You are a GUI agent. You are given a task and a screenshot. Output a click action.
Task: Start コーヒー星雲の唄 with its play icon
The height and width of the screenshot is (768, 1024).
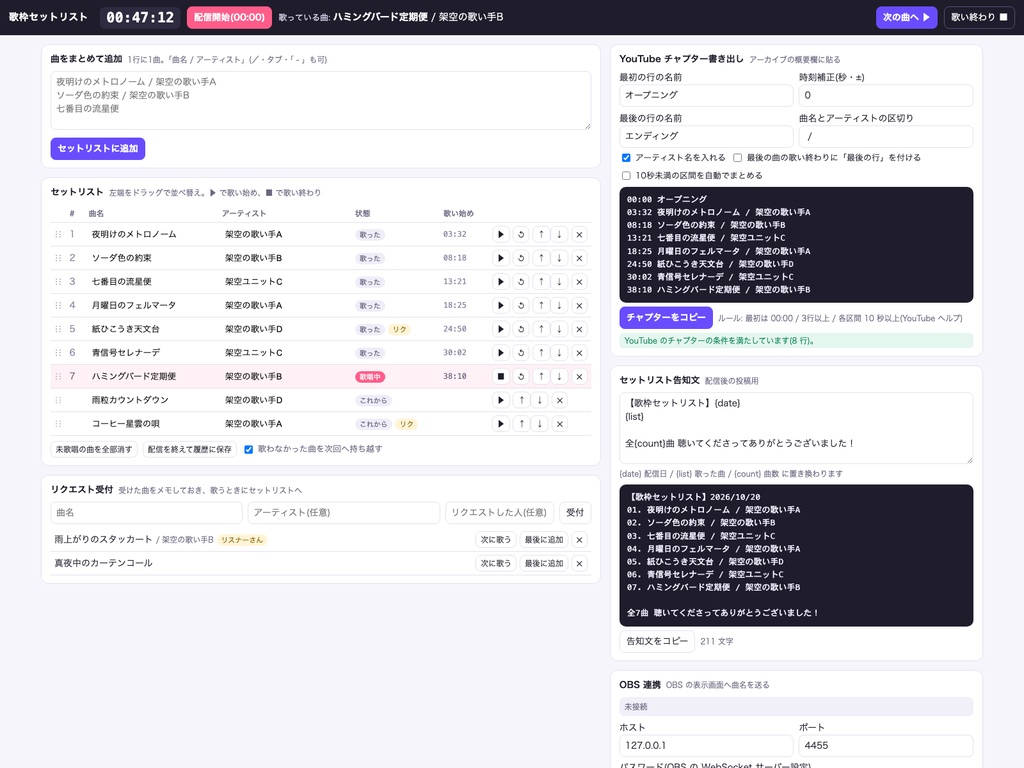pos(501,424)
